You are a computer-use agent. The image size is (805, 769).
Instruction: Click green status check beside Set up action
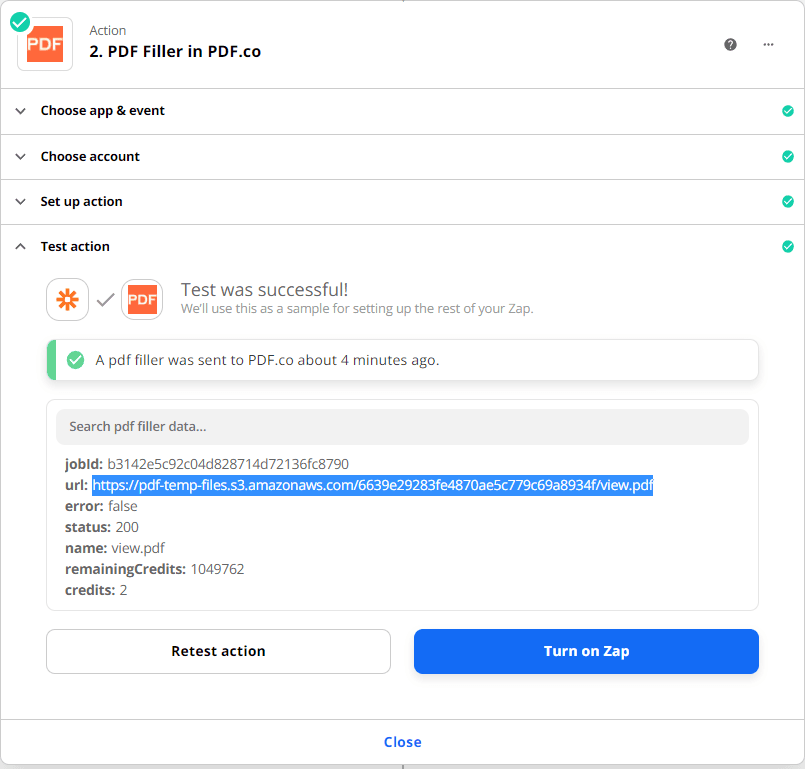(787, 202)
